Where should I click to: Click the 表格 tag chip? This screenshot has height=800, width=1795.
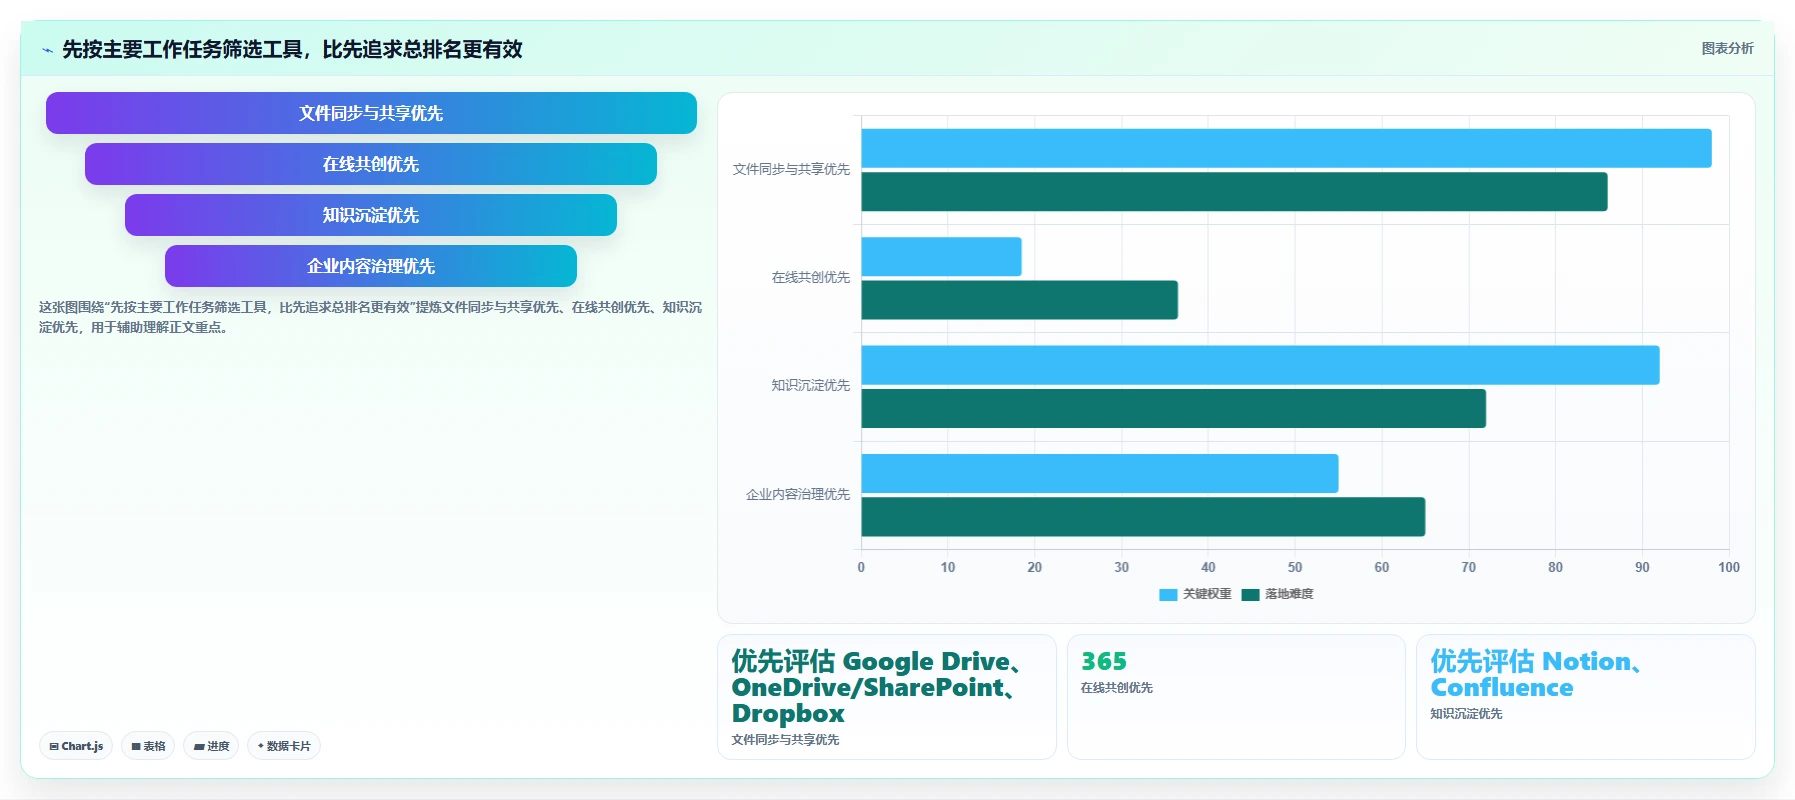pyautogui.click(x=148, y=746)
